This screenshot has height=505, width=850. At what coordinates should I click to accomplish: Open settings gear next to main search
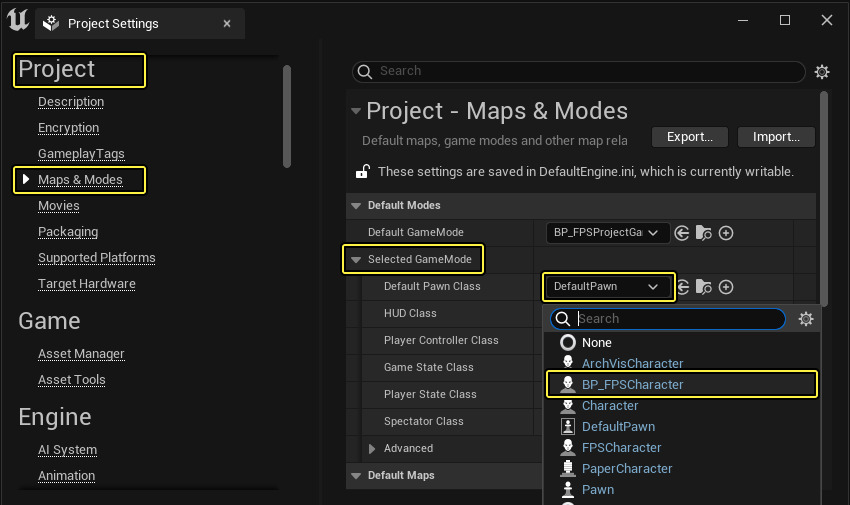pos(822,72)
